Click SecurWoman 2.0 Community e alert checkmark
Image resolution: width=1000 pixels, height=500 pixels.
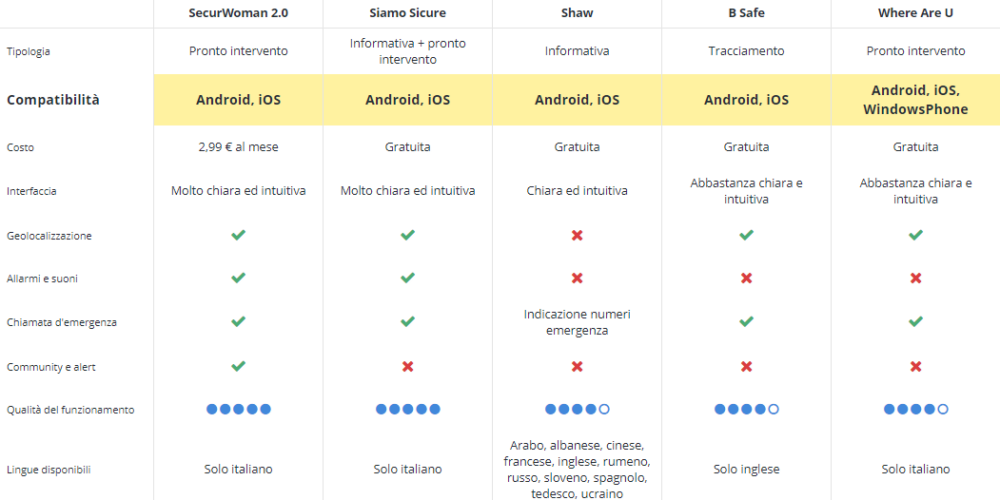239,366
